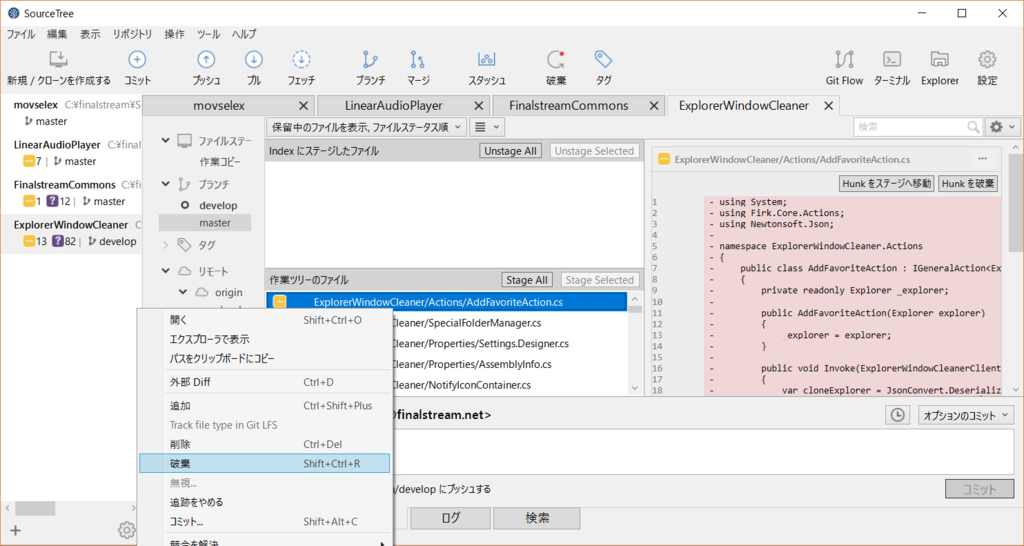
Task: Click the commit history clock icon
Action: 897,415
